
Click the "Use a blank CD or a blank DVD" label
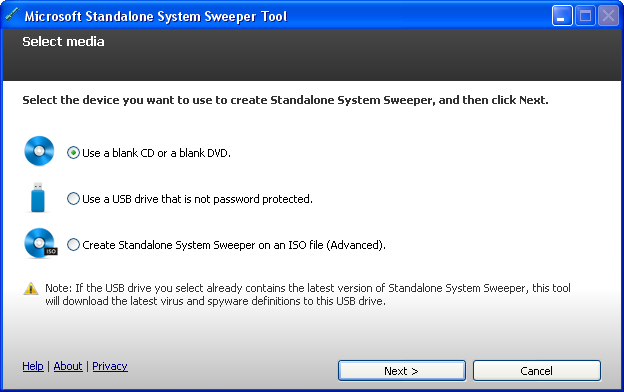pos(156,153)
